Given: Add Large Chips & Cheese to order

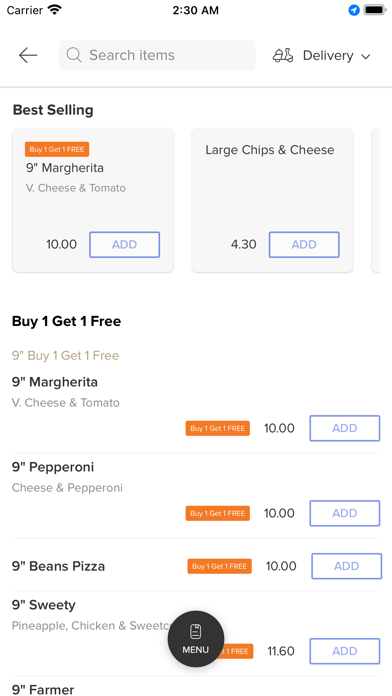Looking at the screenshot, I should tap(304, 245).
